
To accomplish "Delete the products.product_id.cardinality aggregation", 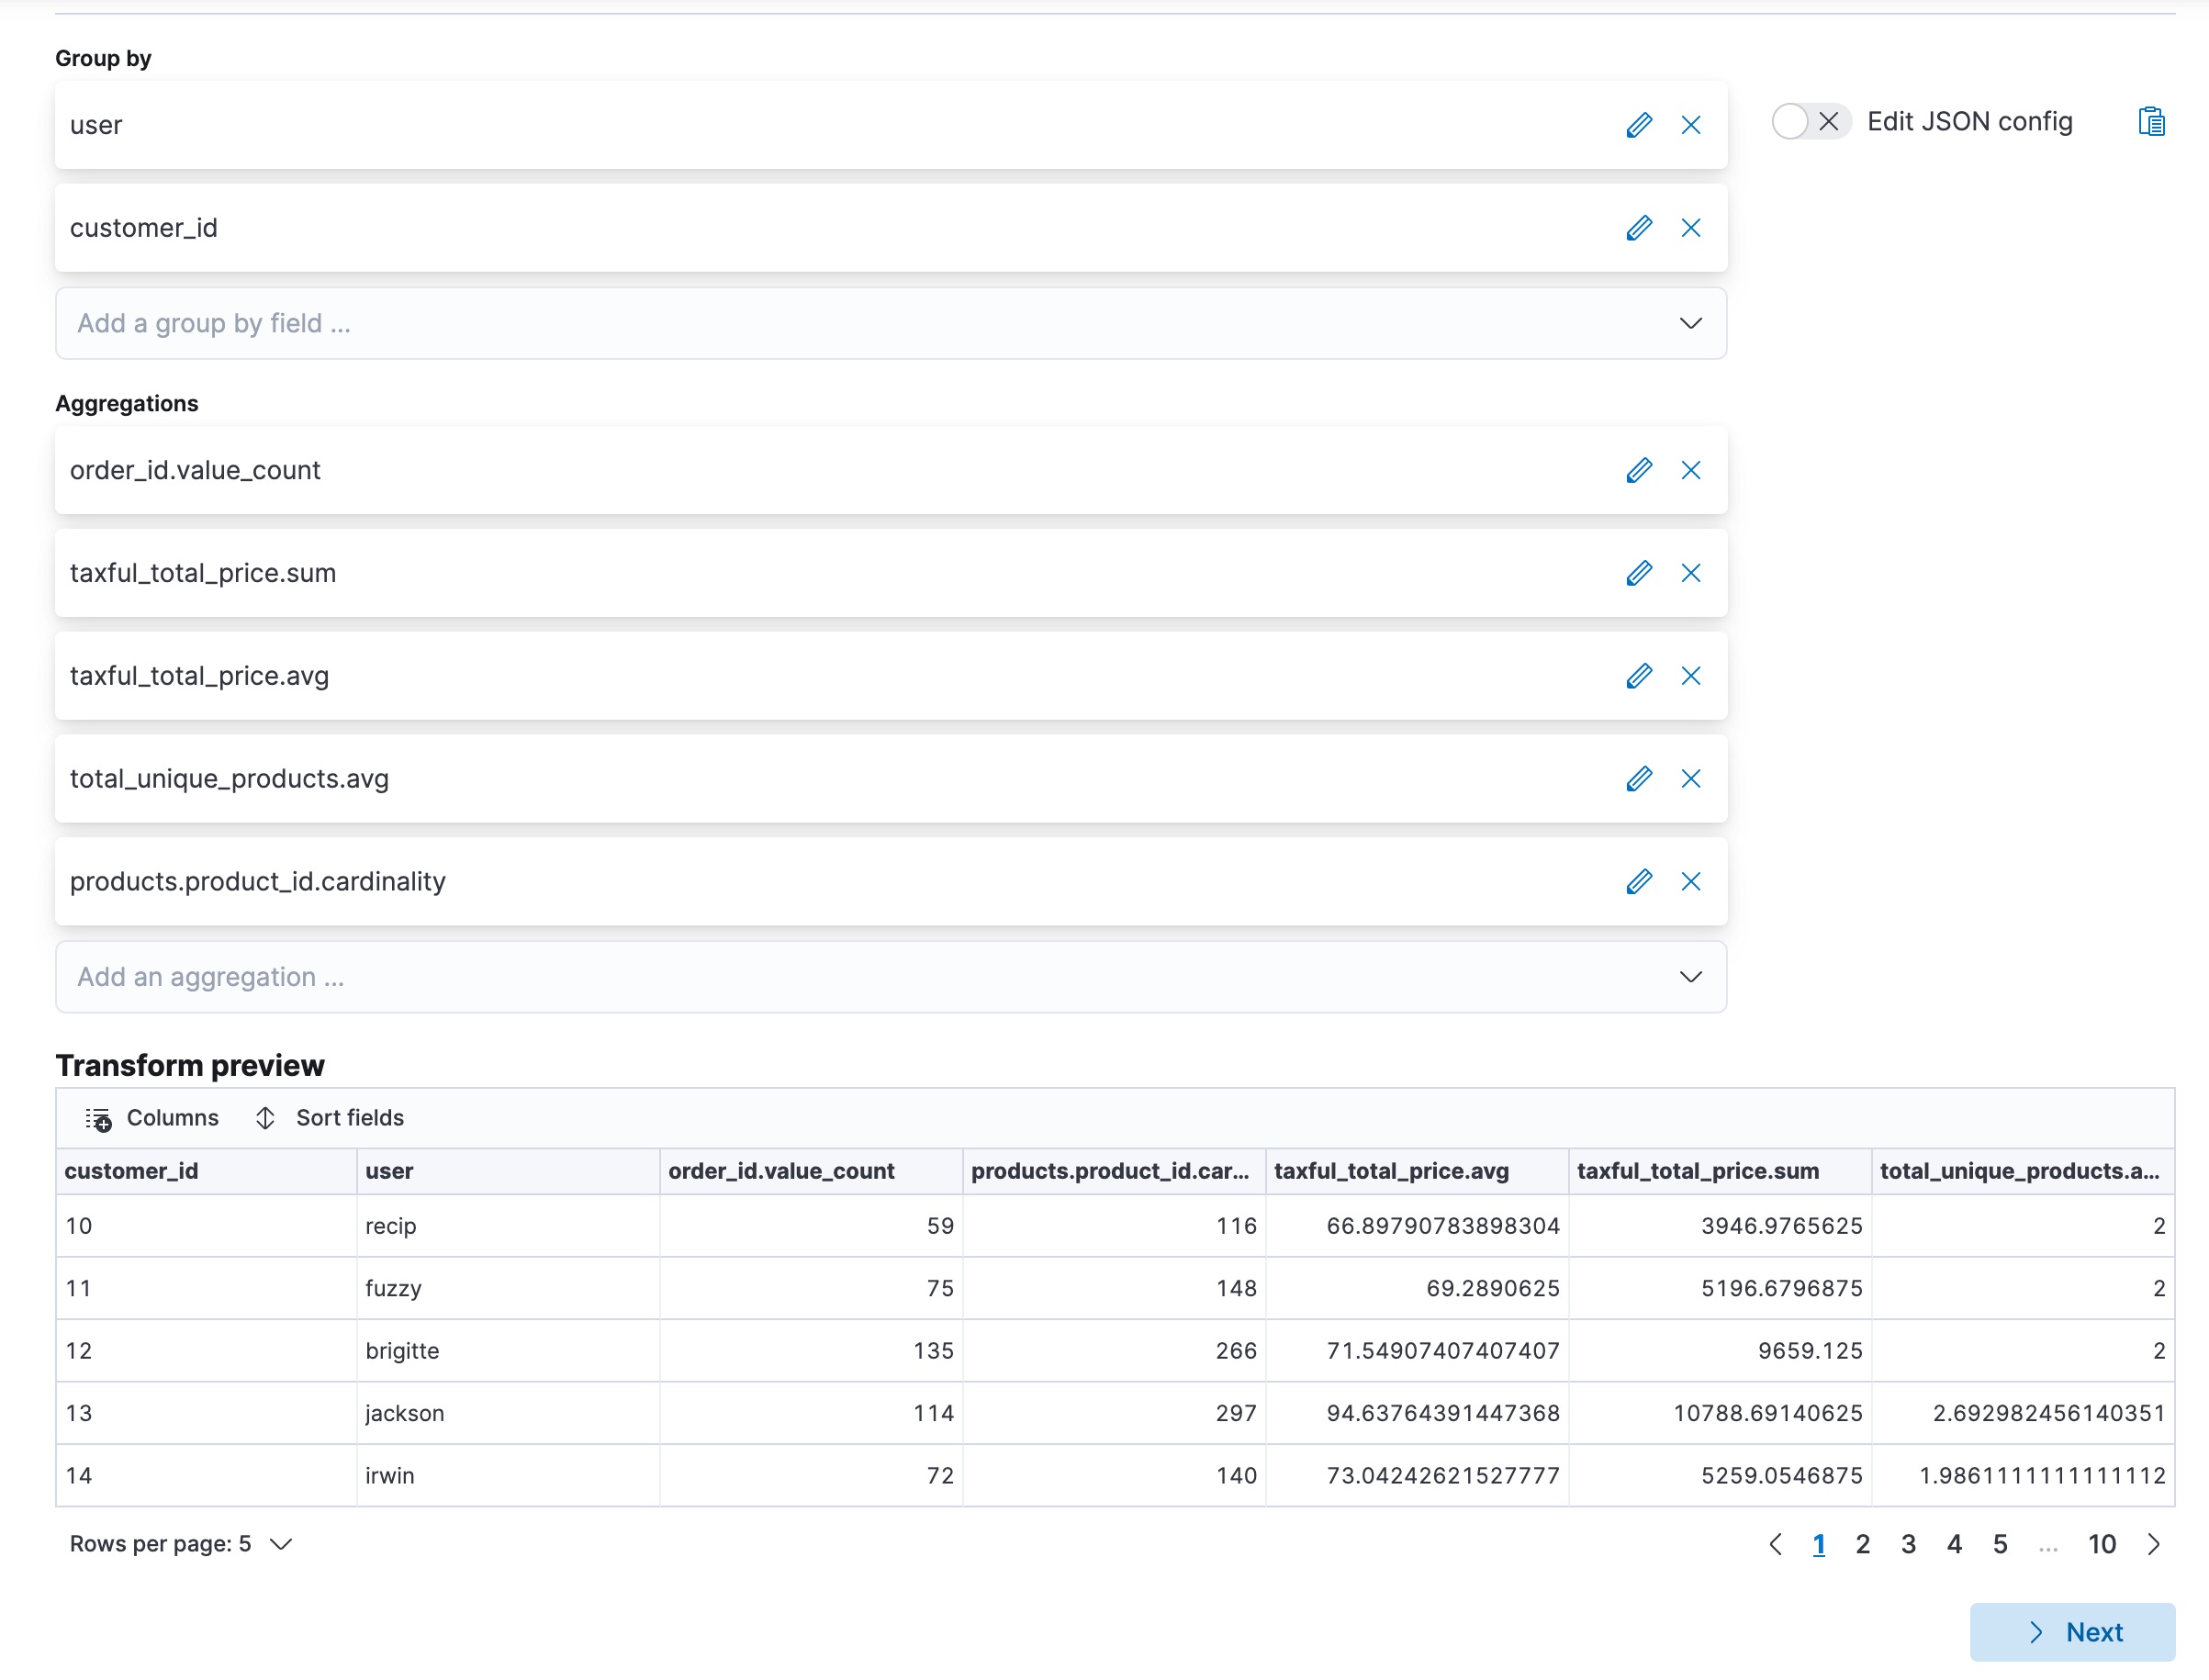I will 1691,881.
